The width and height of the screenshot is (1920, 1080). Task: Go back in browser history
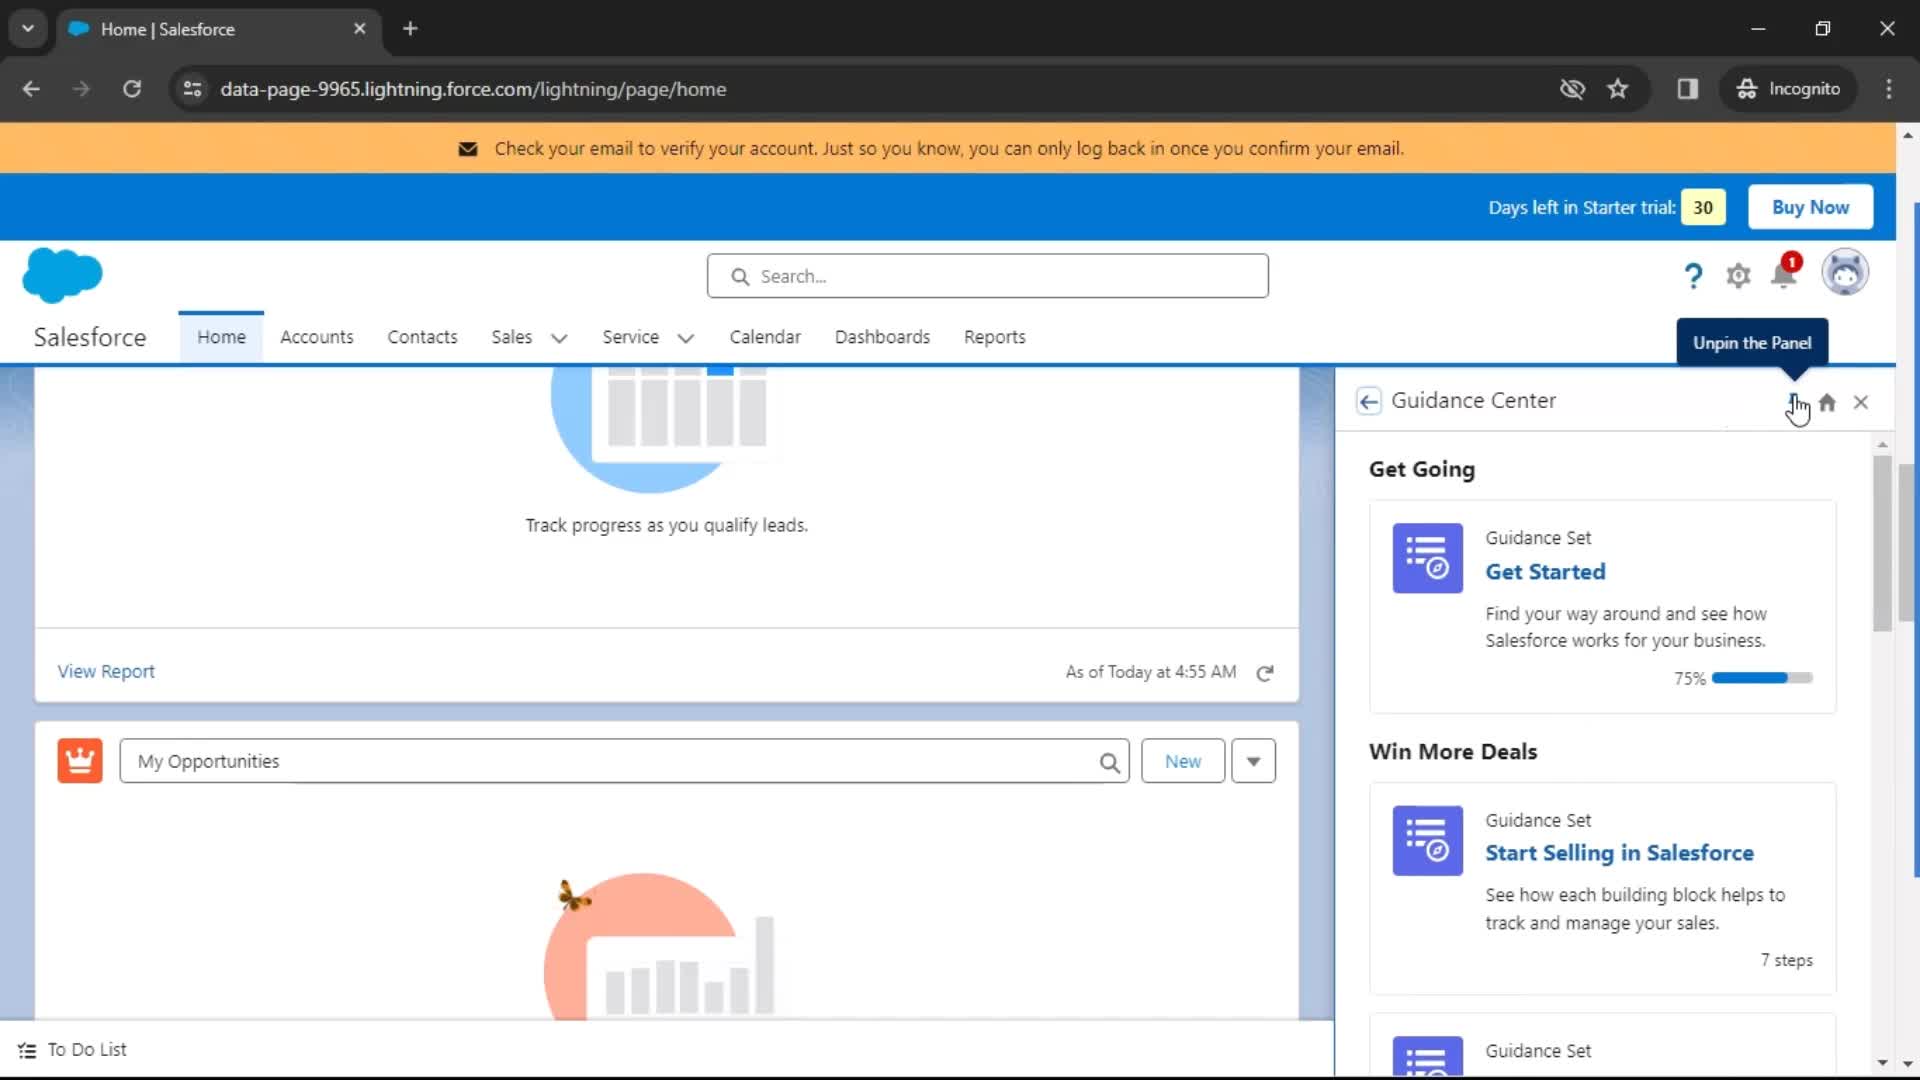[31, 89]
